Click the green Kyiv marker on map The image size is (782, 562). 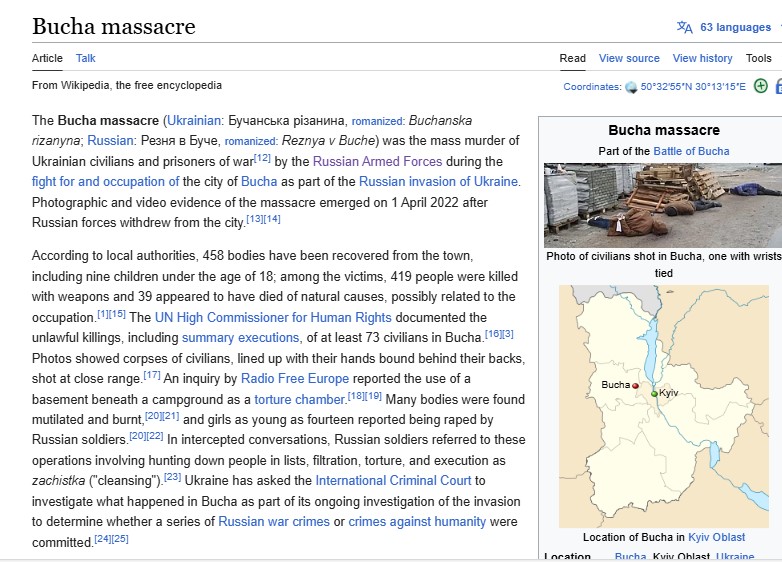[654, 394]
